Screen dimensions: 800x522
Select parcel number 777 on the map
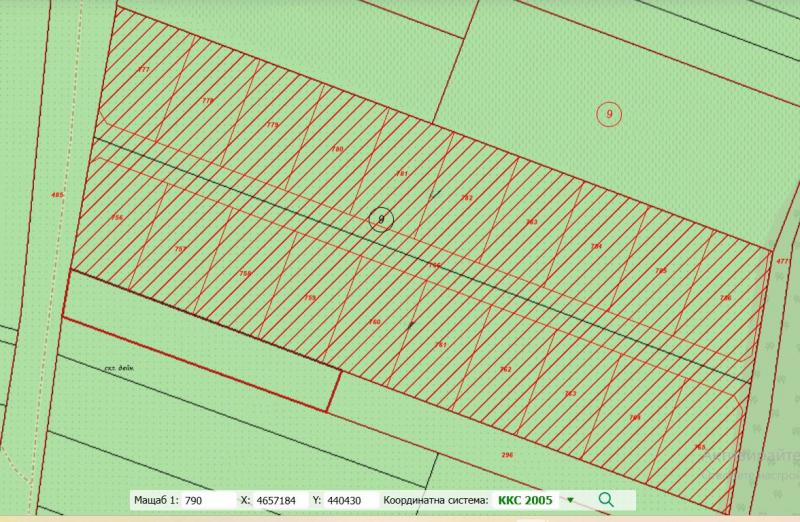[143, 70]
